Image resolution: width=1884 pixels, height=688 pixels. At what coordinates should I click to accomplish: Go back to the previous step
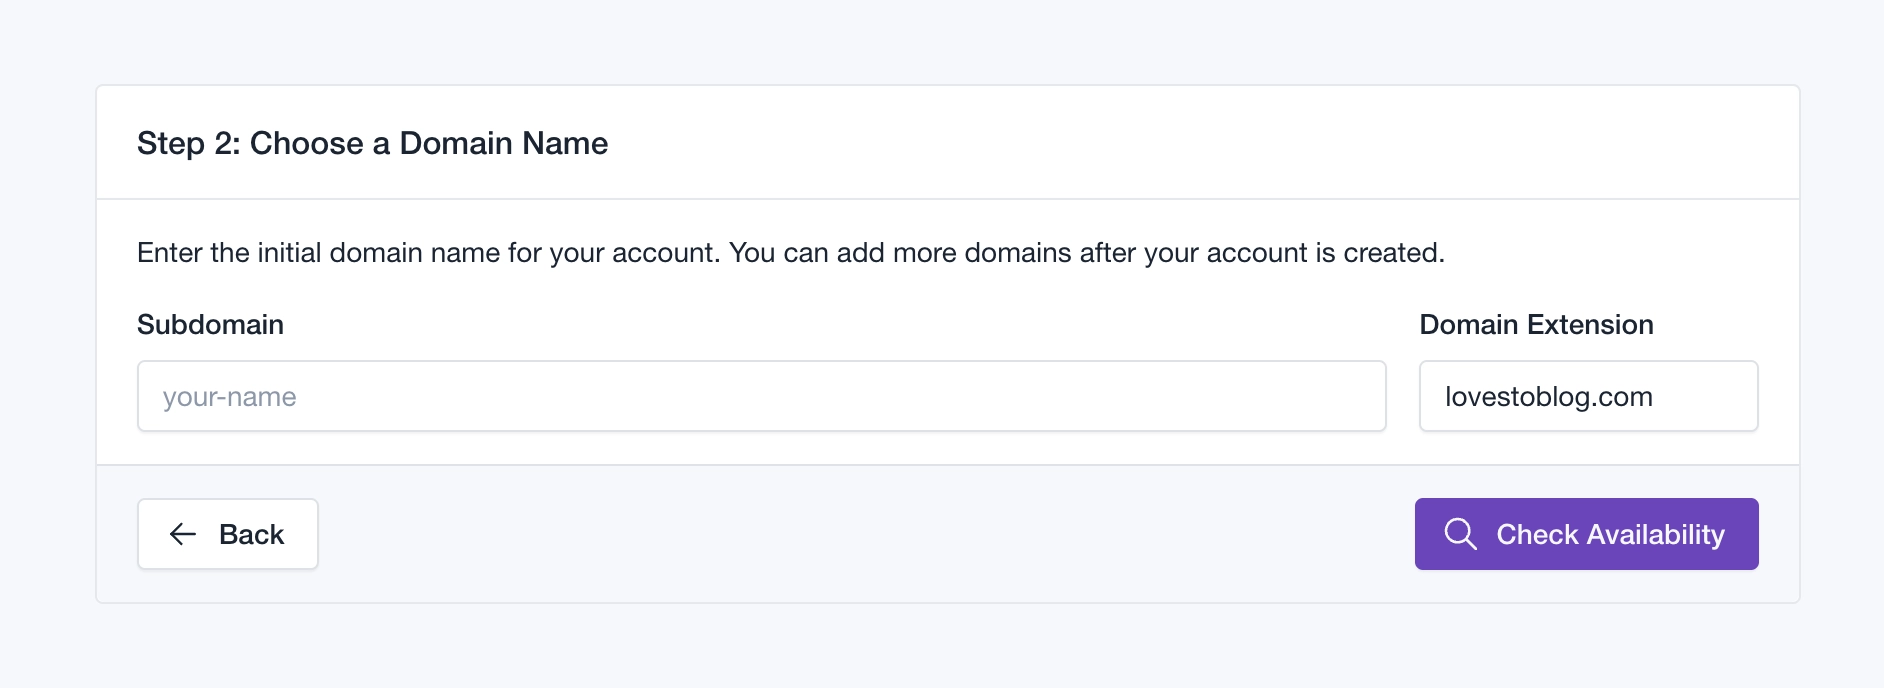click(x=228, y=534)
